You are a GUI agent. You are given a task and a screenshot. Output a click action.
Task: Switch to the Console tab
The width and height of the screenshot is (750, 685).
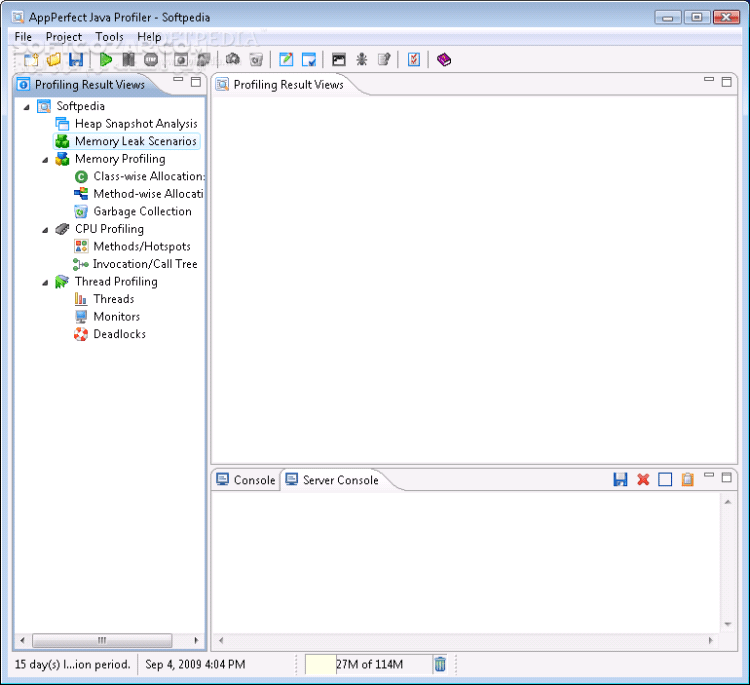245,480
